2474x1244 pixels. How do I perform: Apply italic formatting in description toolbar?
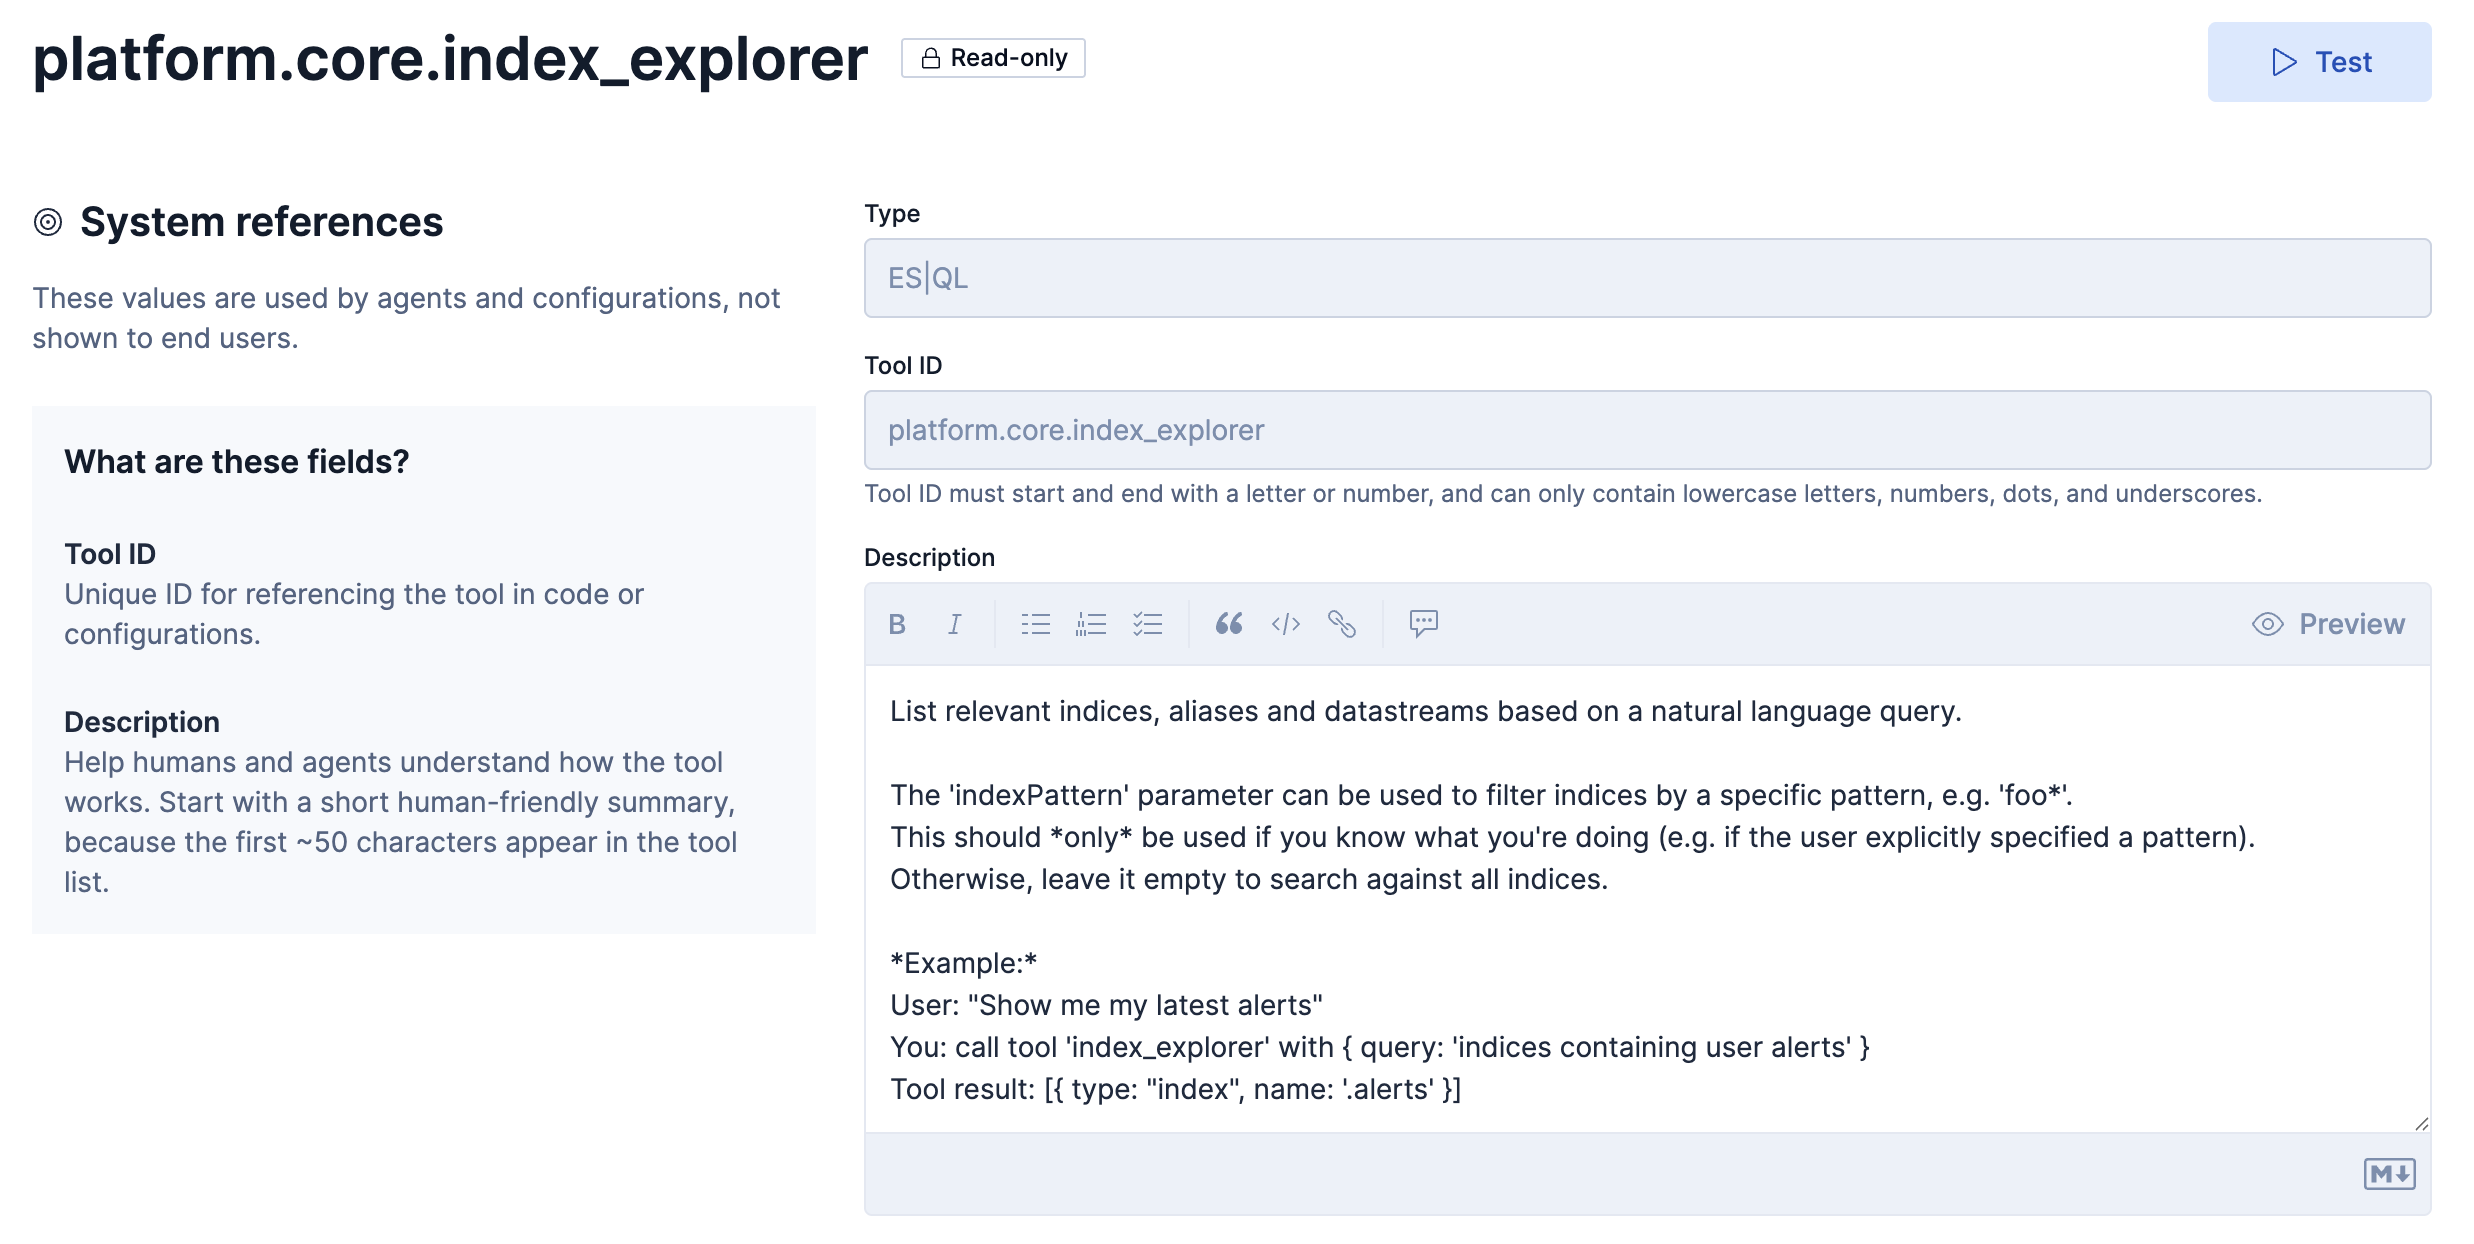coord(954,624)
